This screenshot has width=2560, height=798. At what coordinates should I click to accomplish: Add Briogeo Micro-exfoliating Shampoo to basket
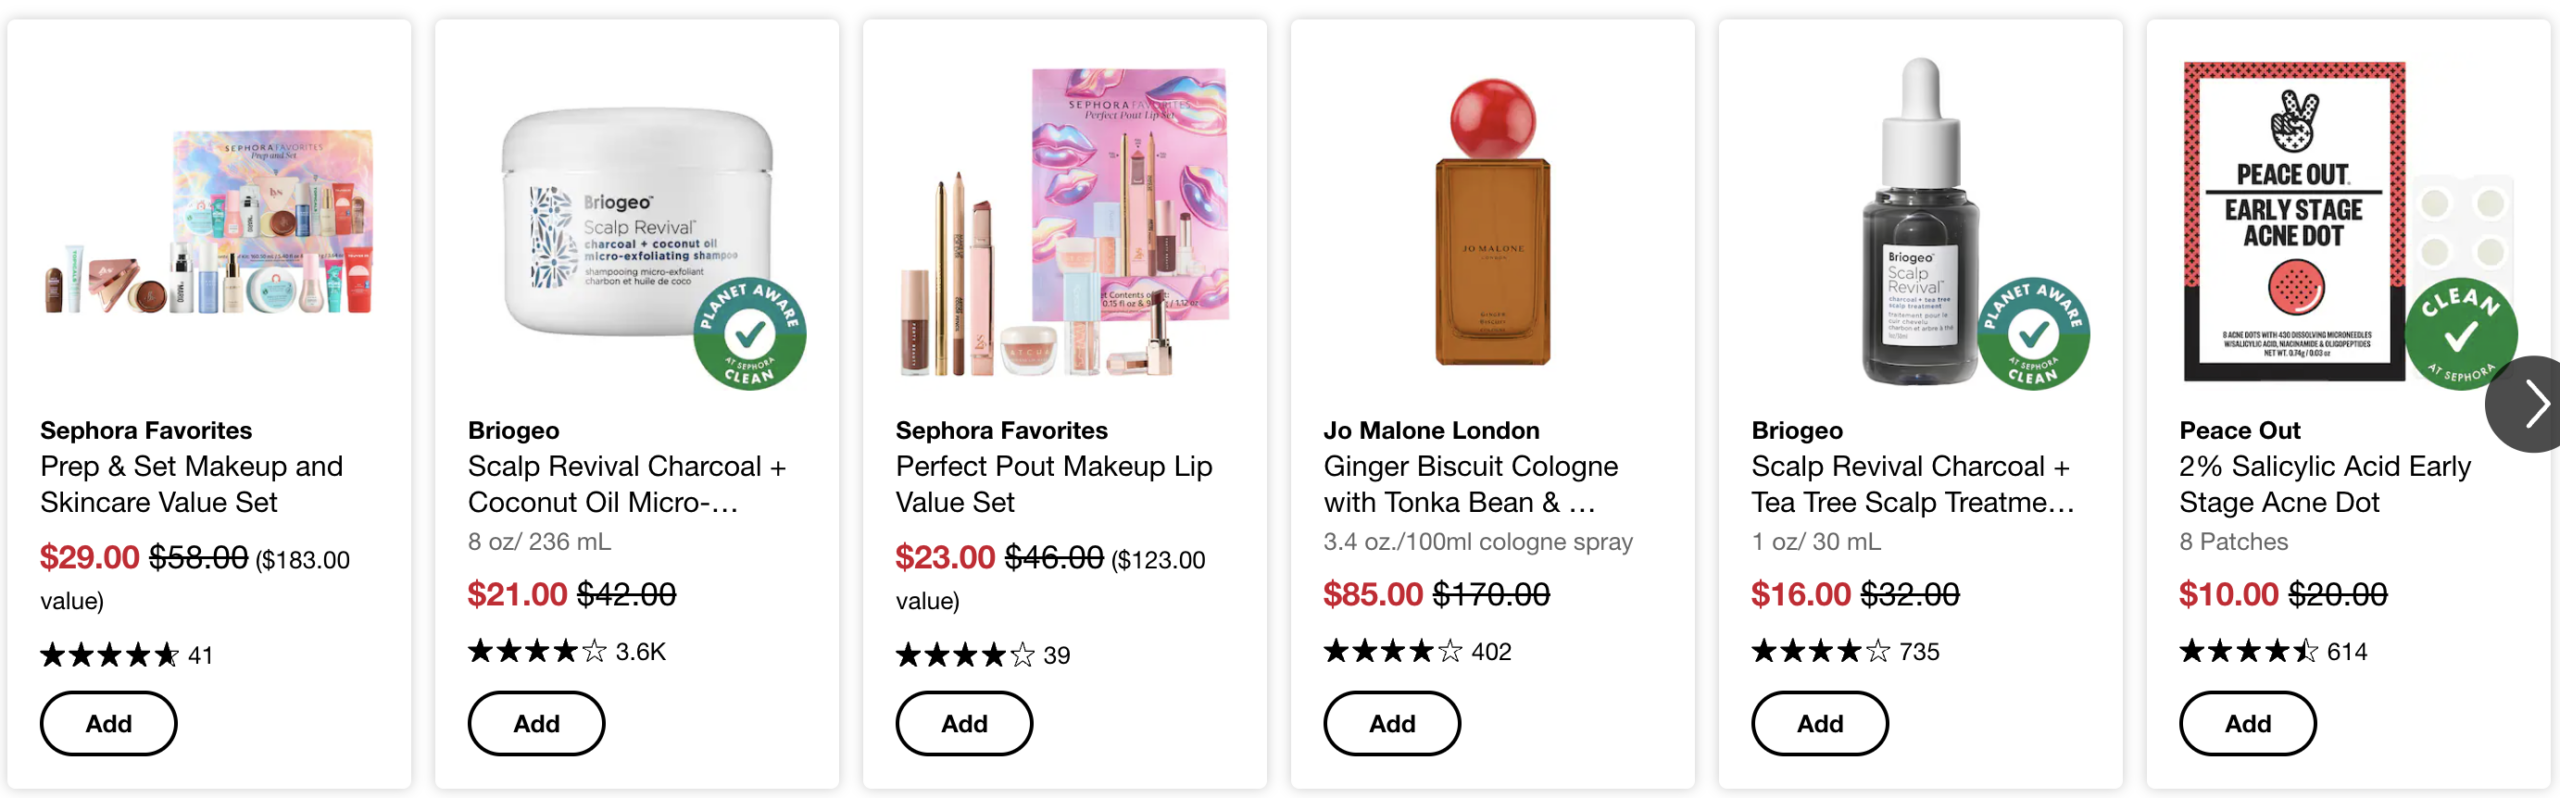point(536,724)
